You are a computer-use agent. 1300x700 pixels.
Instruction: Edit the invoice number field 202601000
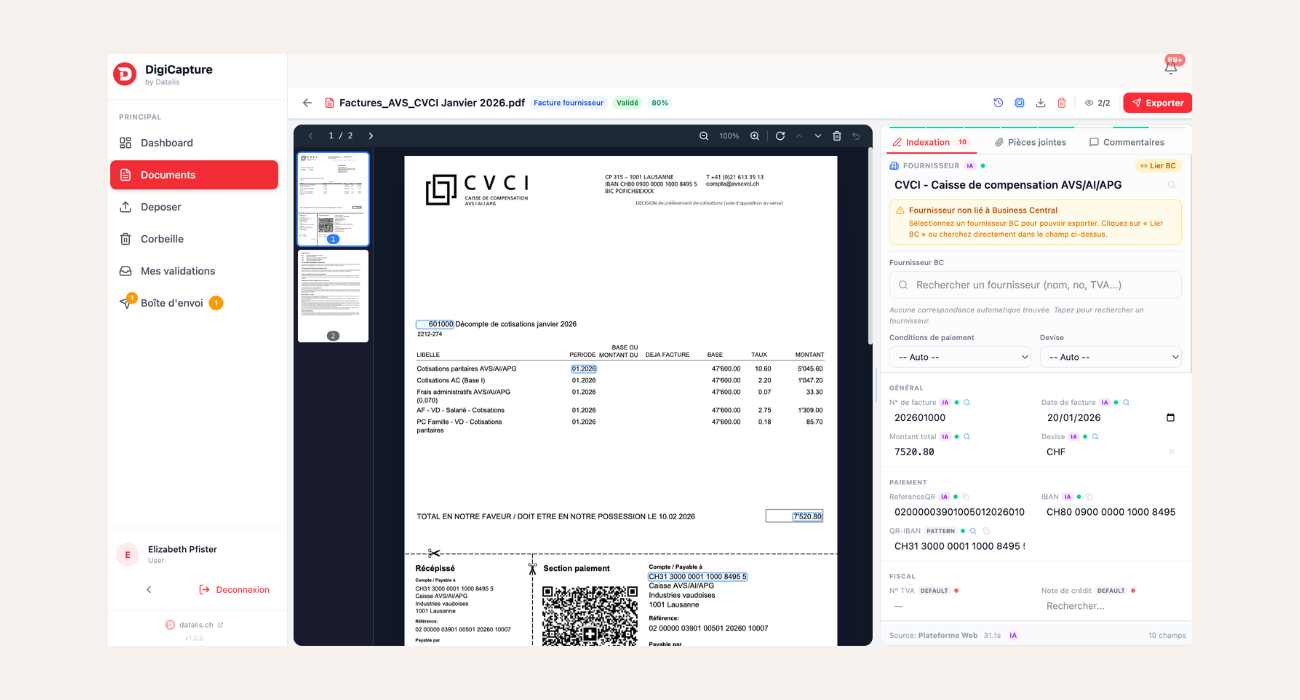pyautogui.click(x=960, y=418)
